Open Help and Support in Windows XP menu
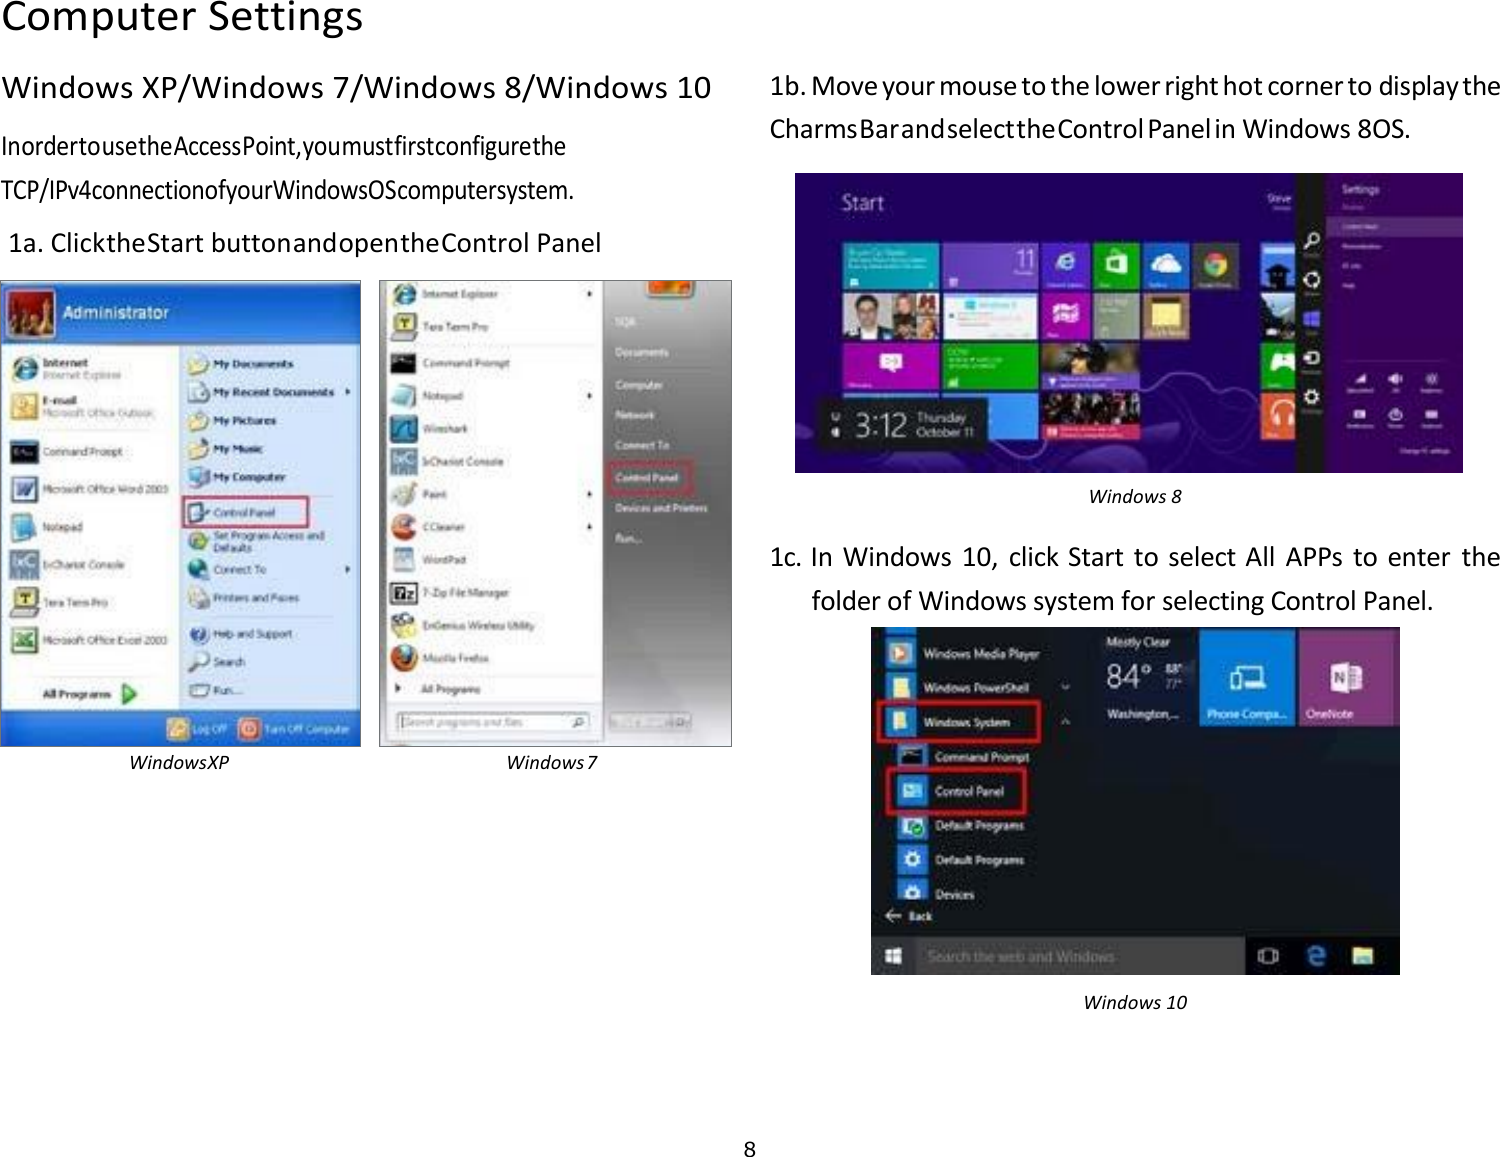Viewport: 1500px width, 1157px height. [x=241, y=634]
